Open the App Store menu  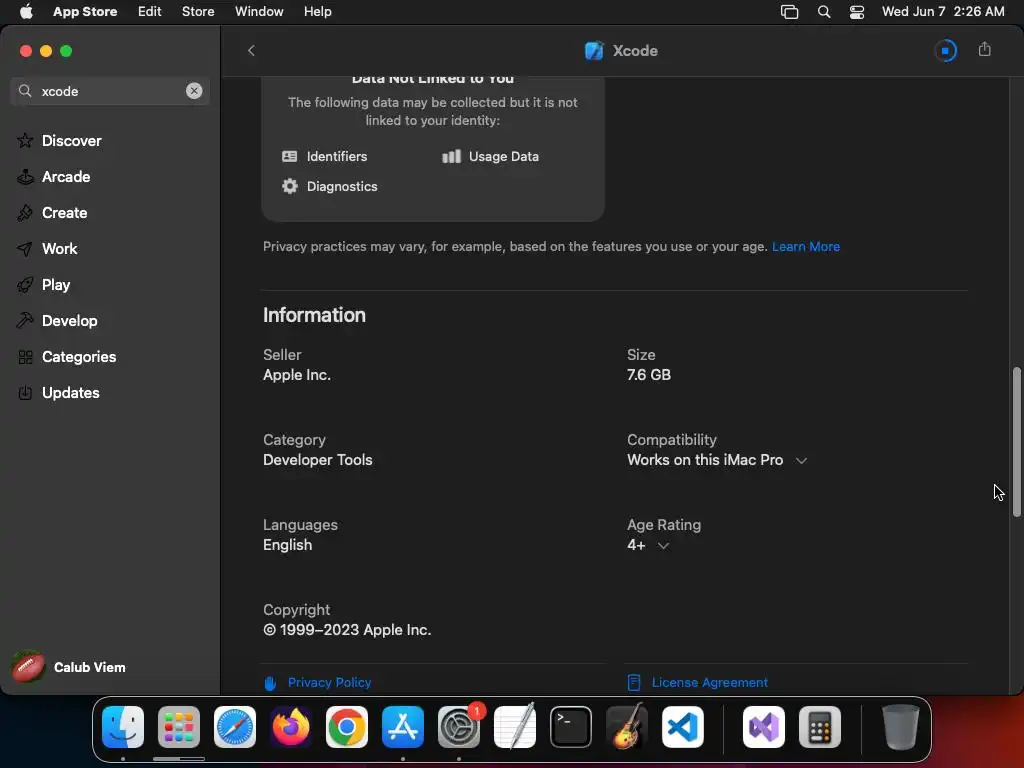click(x=85, y=11)
